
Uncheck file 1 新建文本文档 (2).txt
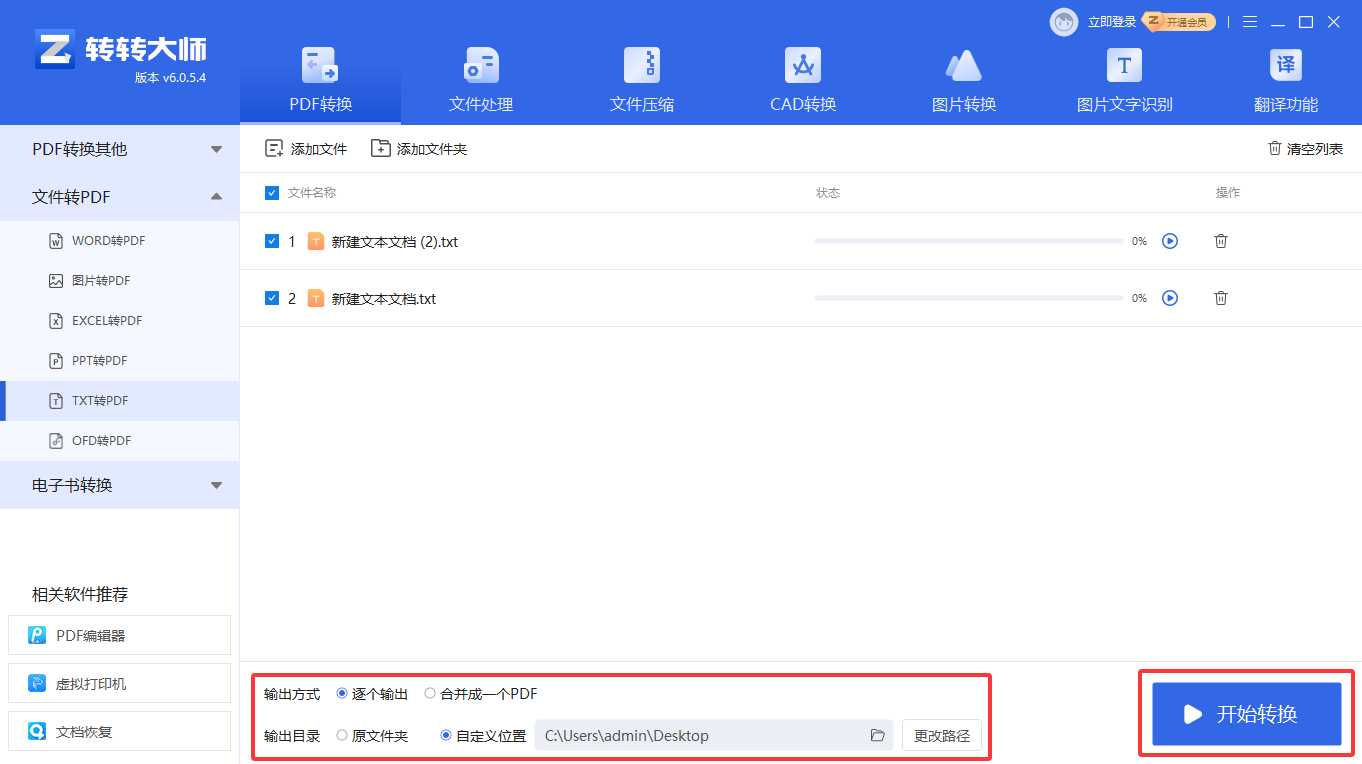point(272,241)
